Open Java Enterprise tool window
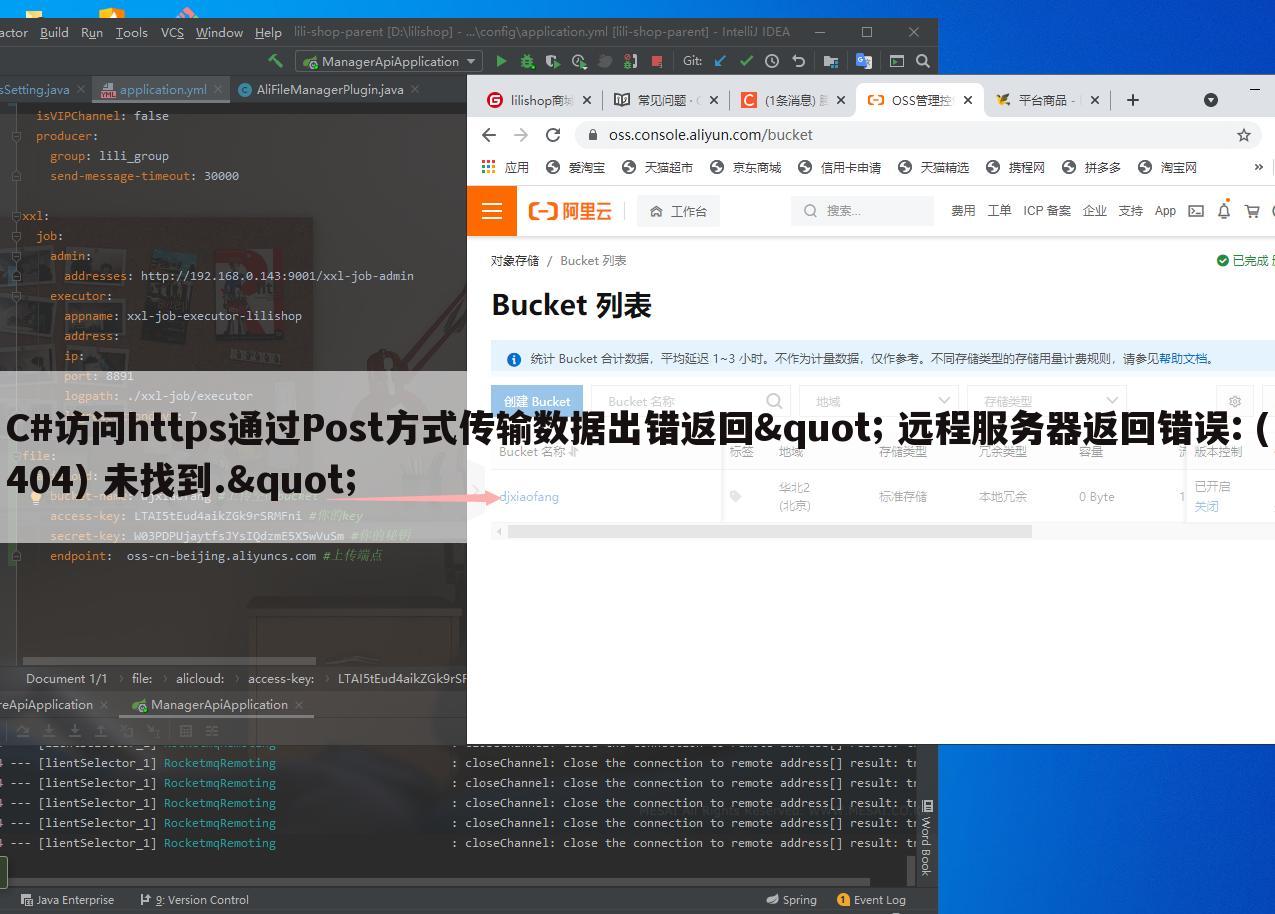Viewport: 1275px width, 914px height. pyautogui.click(x=67, y=900)
